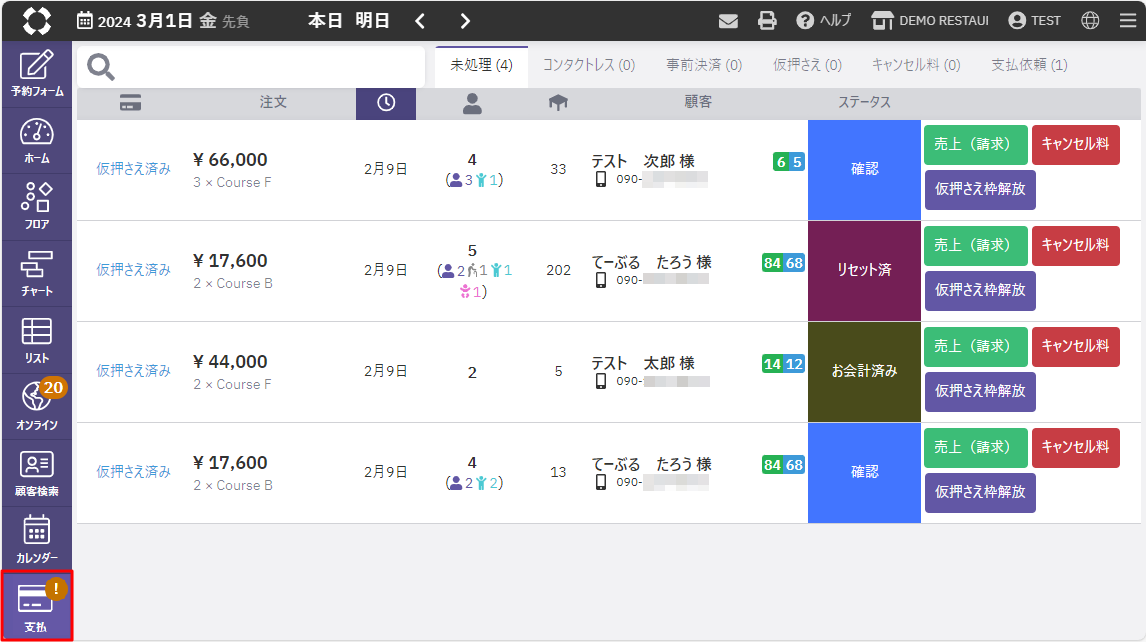
Task: Click キャンセル料 in table 13 row
Action: 1075,447
